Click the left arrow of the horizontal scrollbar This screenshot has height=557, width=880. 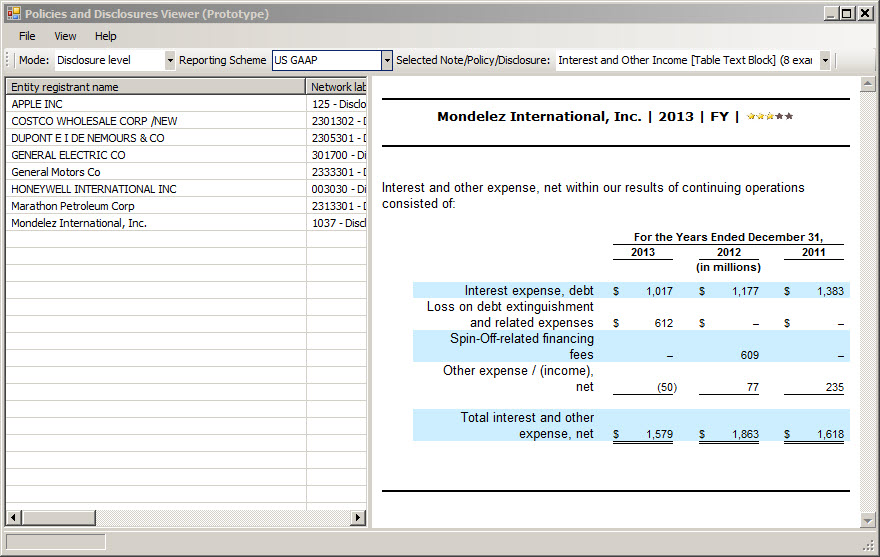pyautogui.click(x=13, y=517)
